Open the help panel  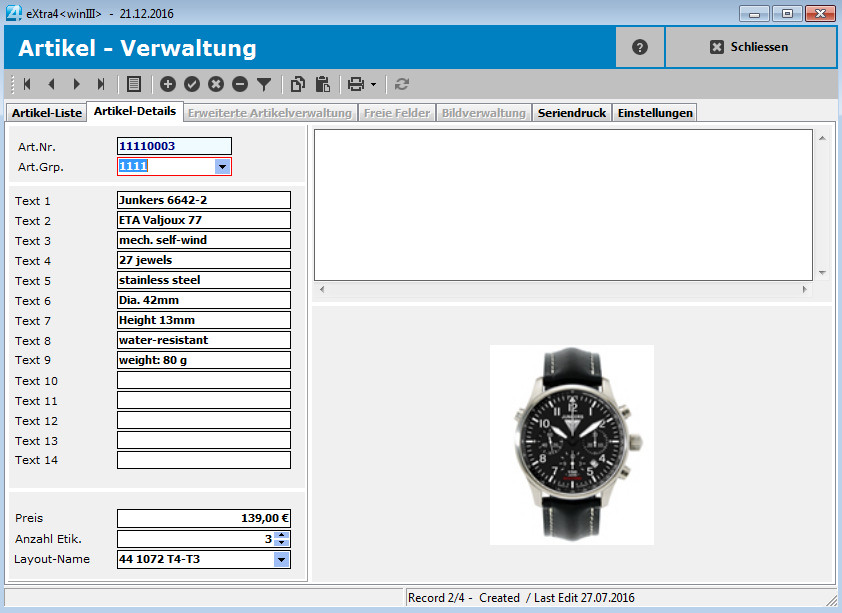click(639, 47)
